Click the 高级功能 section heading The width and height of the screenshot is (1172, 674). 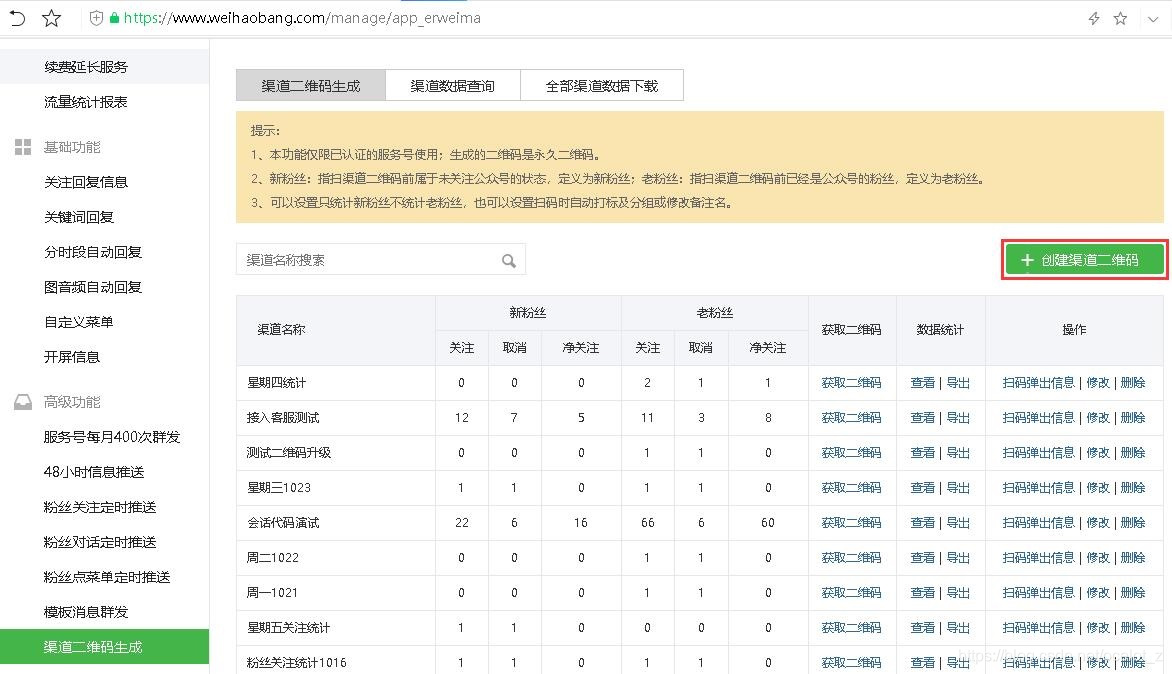(72, 402)
